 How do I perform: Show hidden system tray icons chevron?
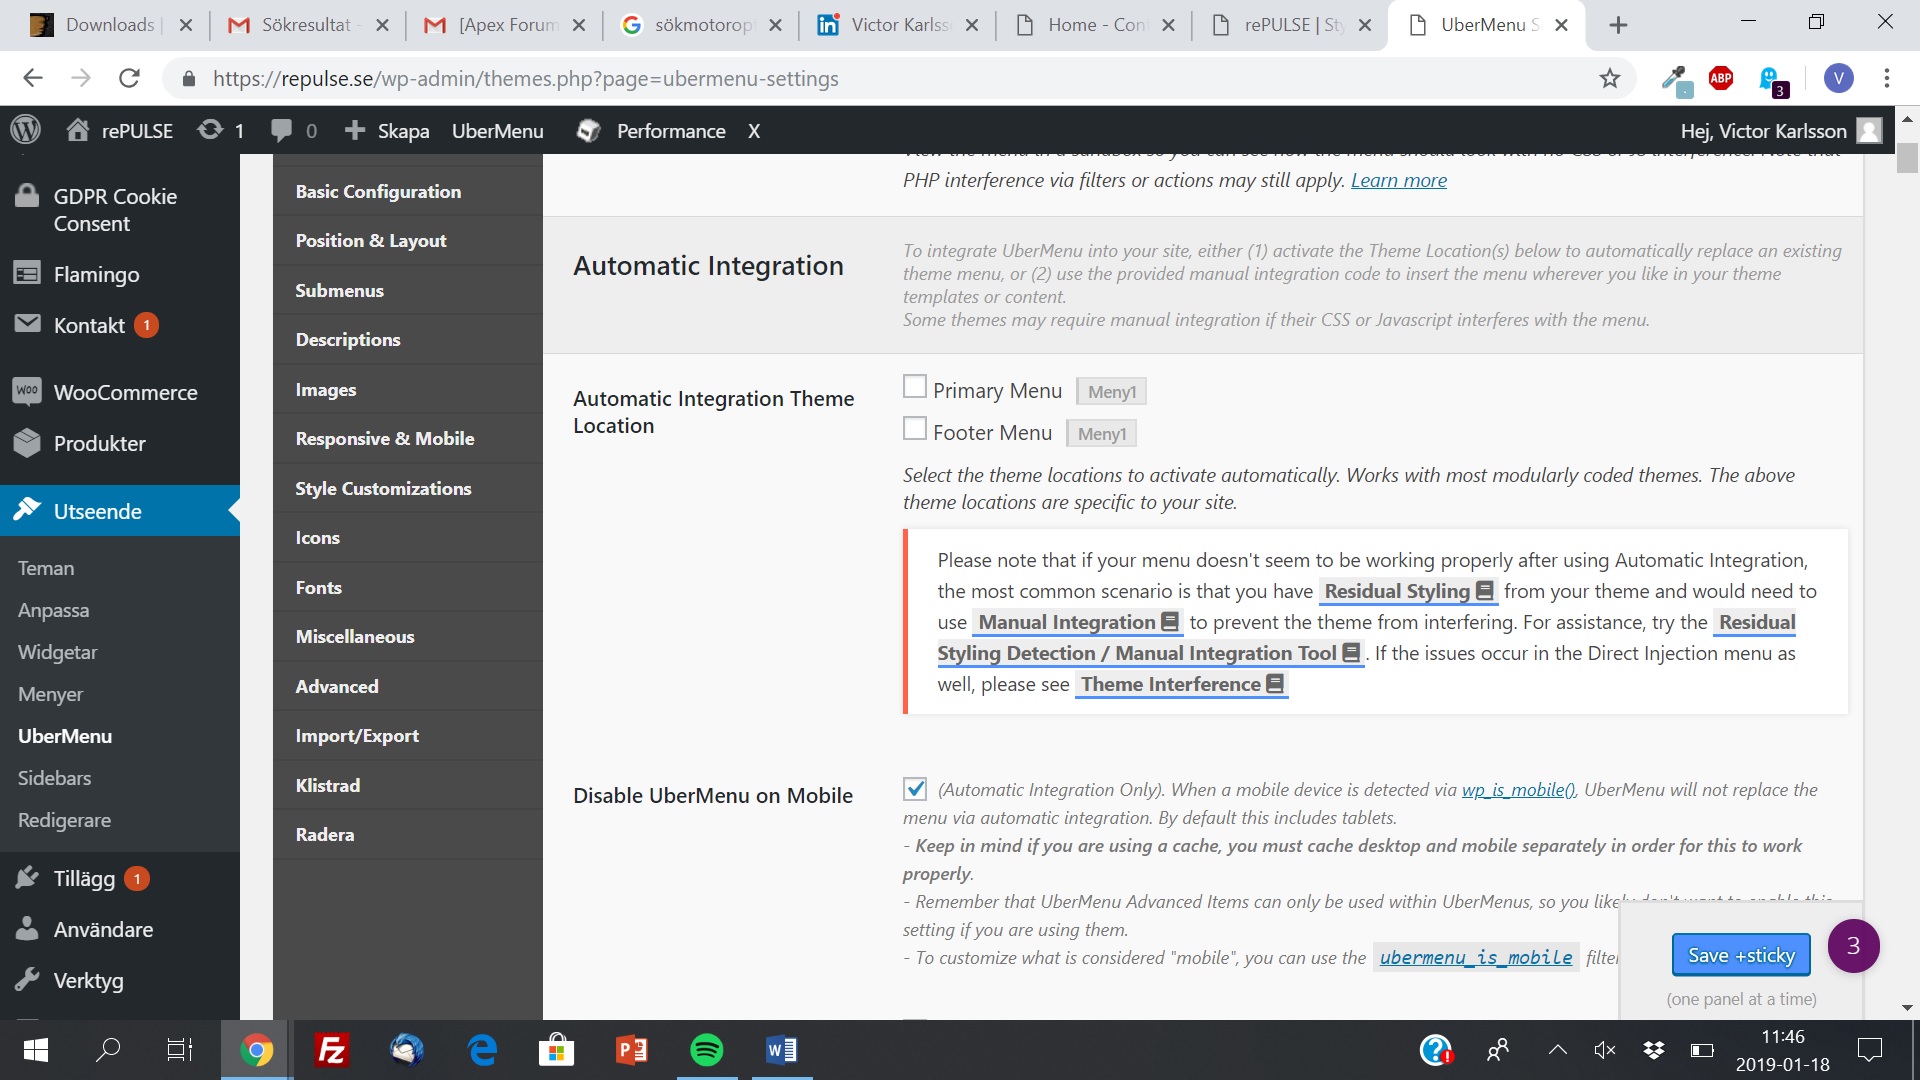click(x=1557, y=1050)
